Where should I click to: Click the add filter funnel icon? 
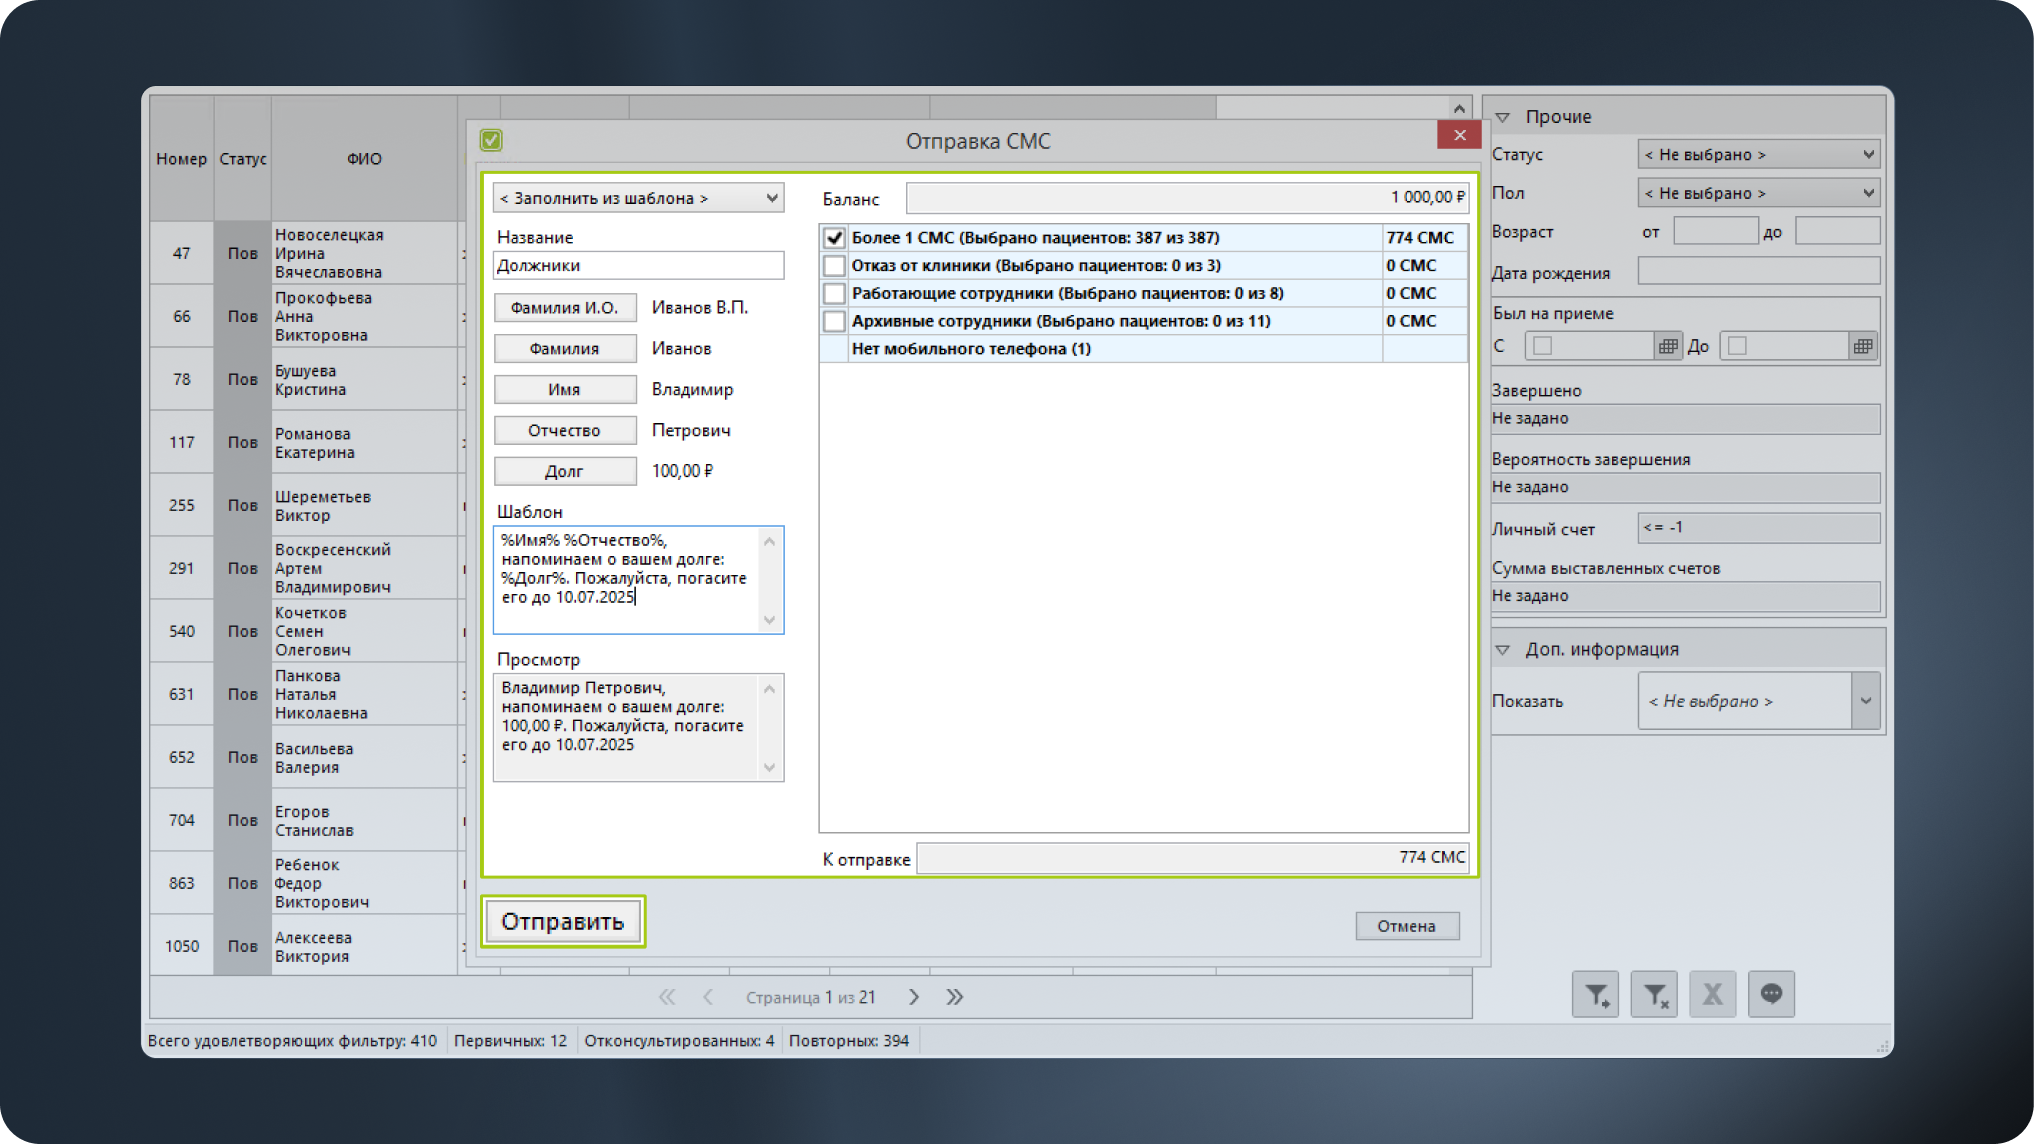(1595, 994)
